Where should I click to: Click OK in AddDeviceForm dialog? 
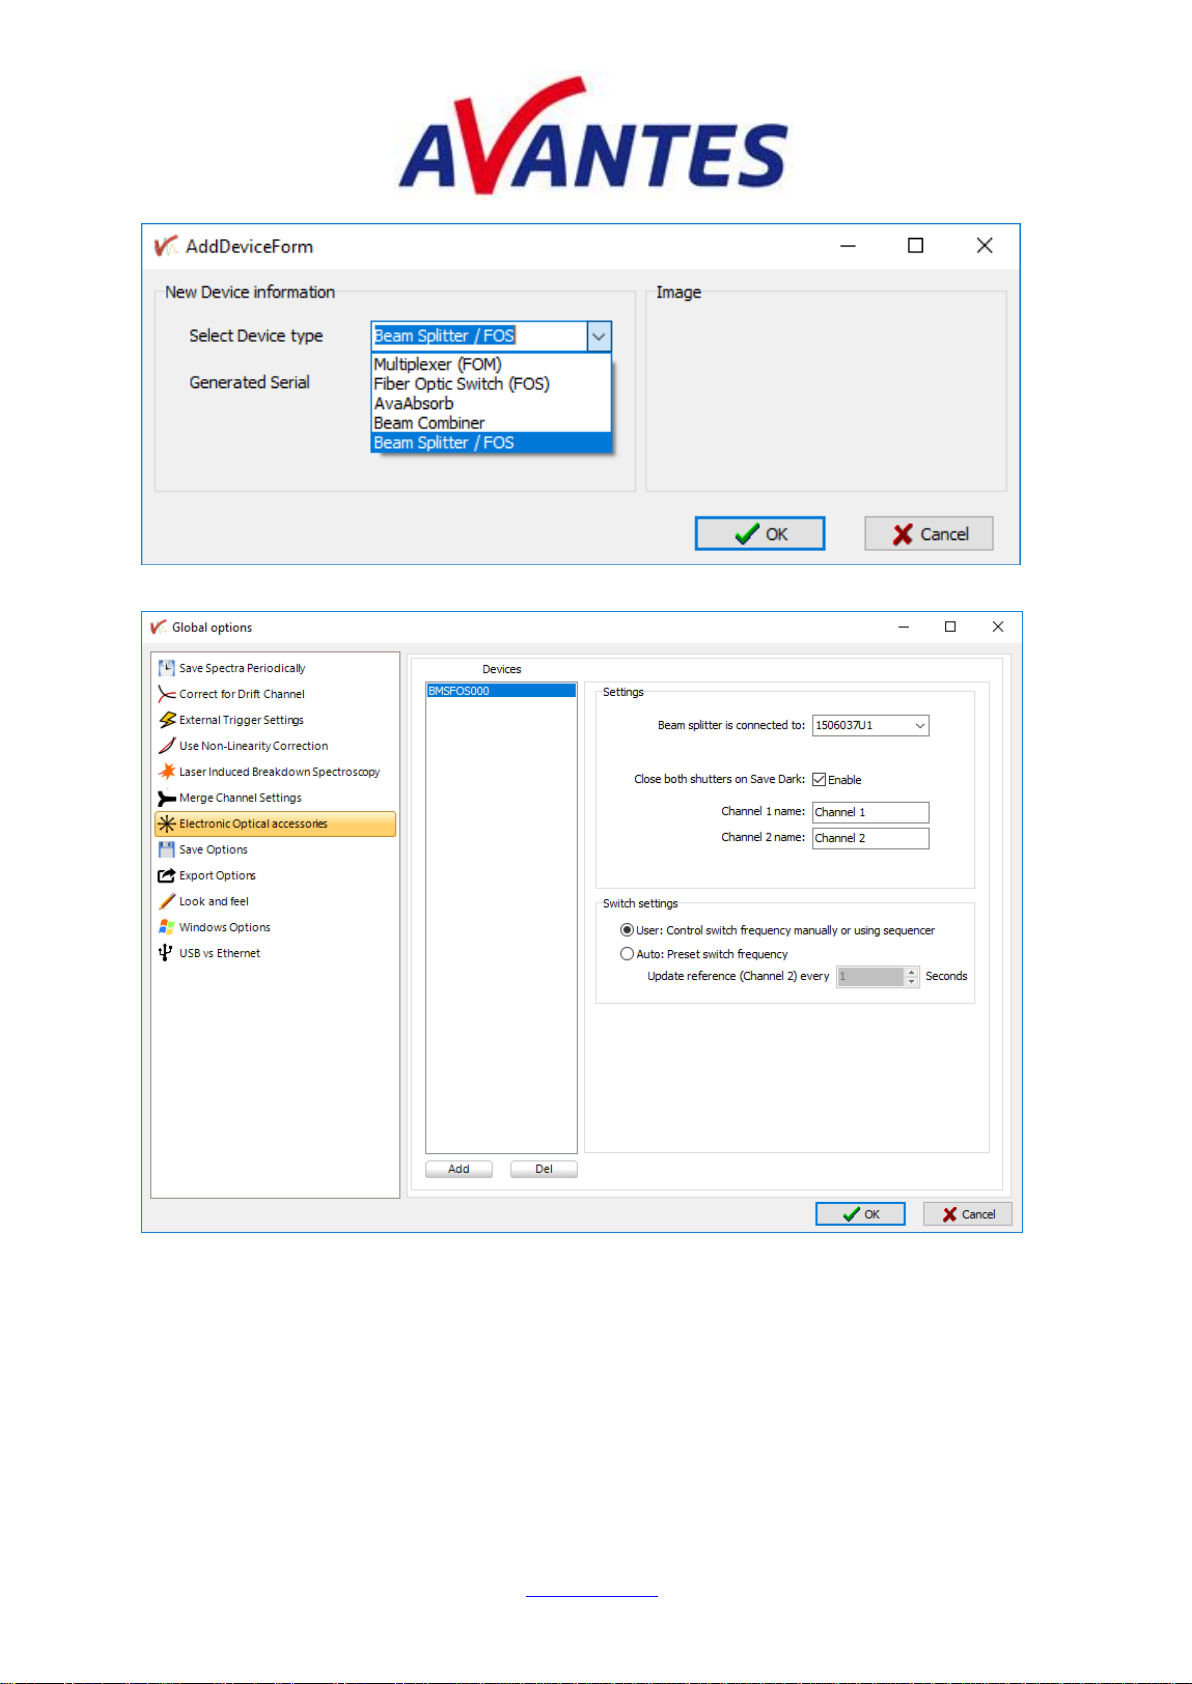coord(760,535)
